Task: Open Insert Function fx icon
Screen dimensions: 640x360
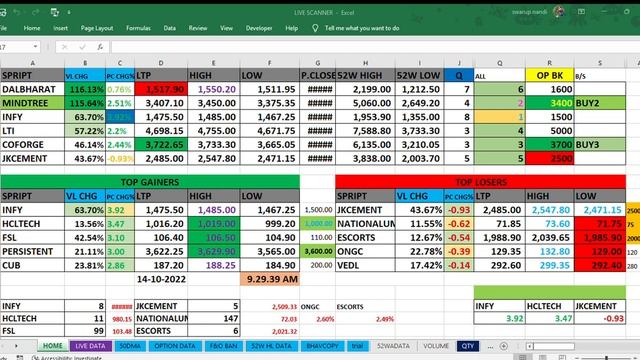Action: (100, 47)
